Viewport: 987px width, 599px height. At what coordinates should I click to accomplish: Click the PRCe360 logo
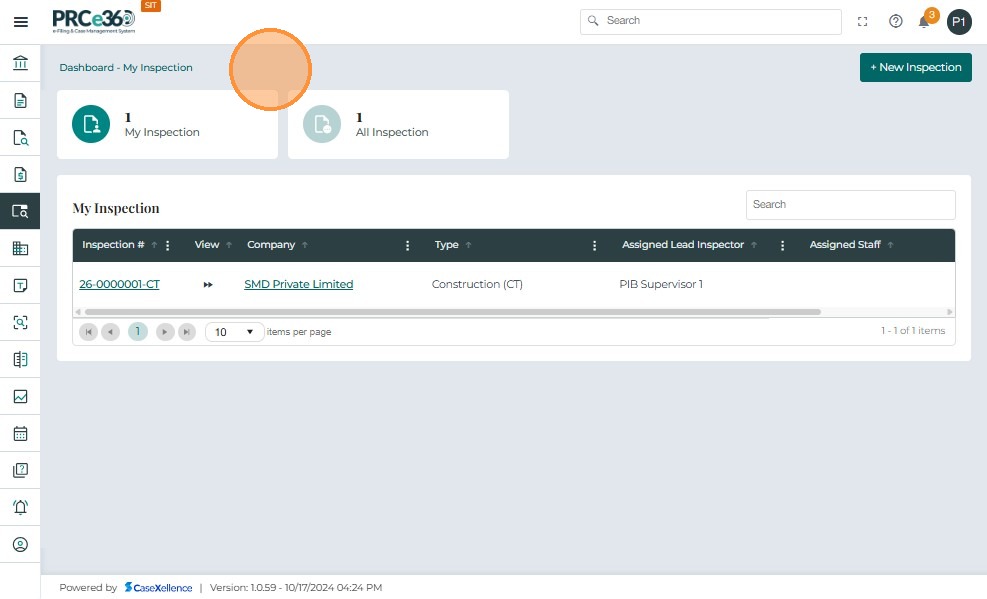point(94,21)
